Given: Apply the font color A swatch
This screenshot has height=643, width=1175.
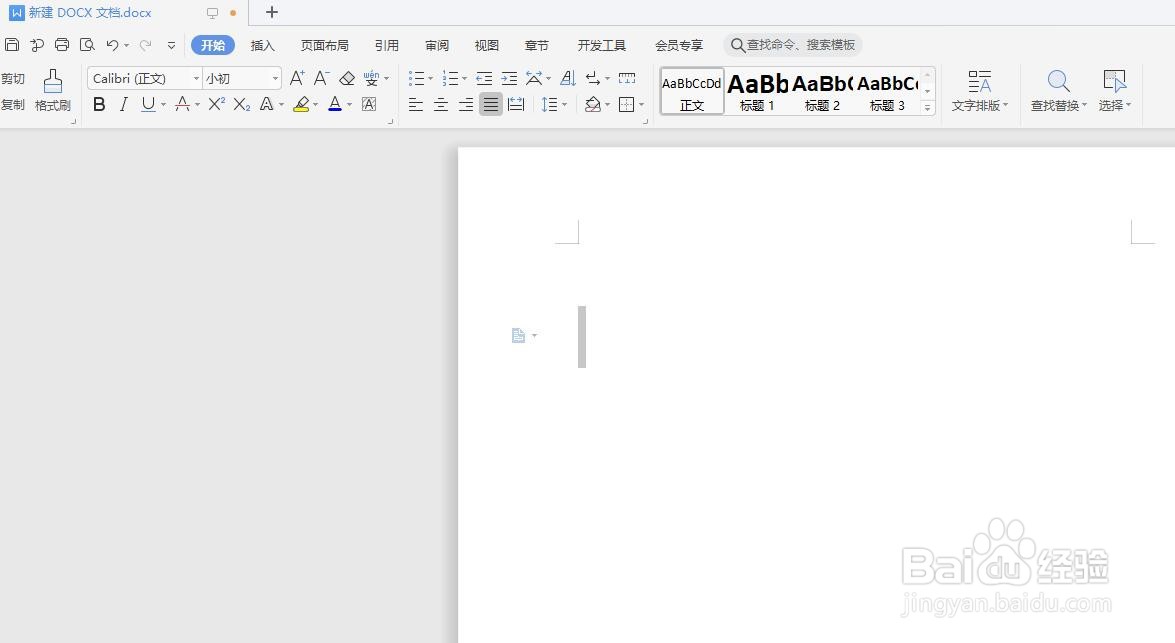Looking at the screenshot, I should 335,104.
